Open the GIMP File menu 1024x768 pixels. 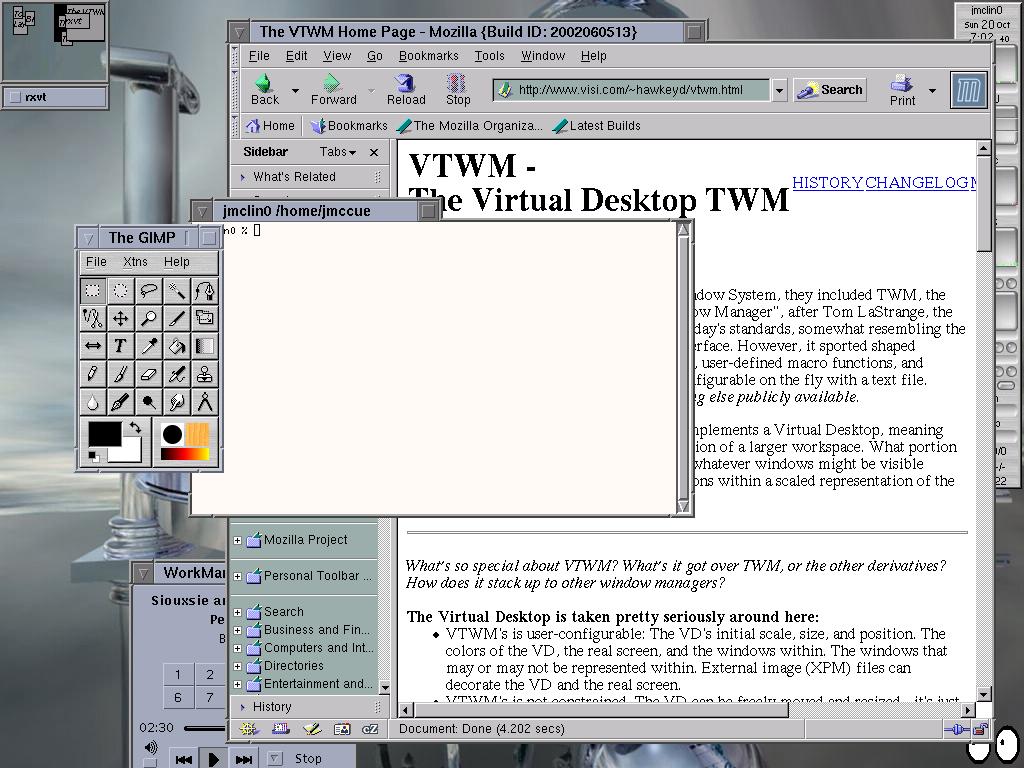pyautogui.click(x=96, y=262)
